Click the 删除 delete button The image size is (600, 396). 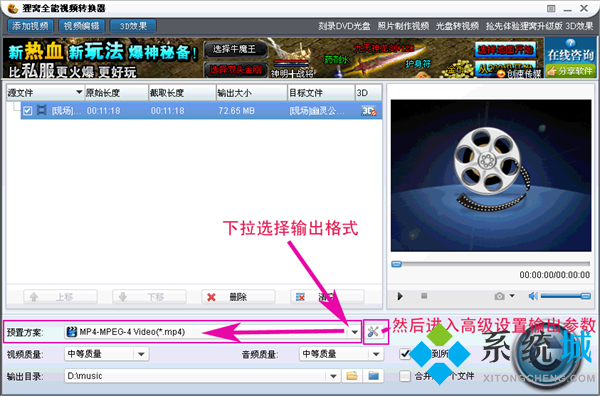tap(238, 297)
